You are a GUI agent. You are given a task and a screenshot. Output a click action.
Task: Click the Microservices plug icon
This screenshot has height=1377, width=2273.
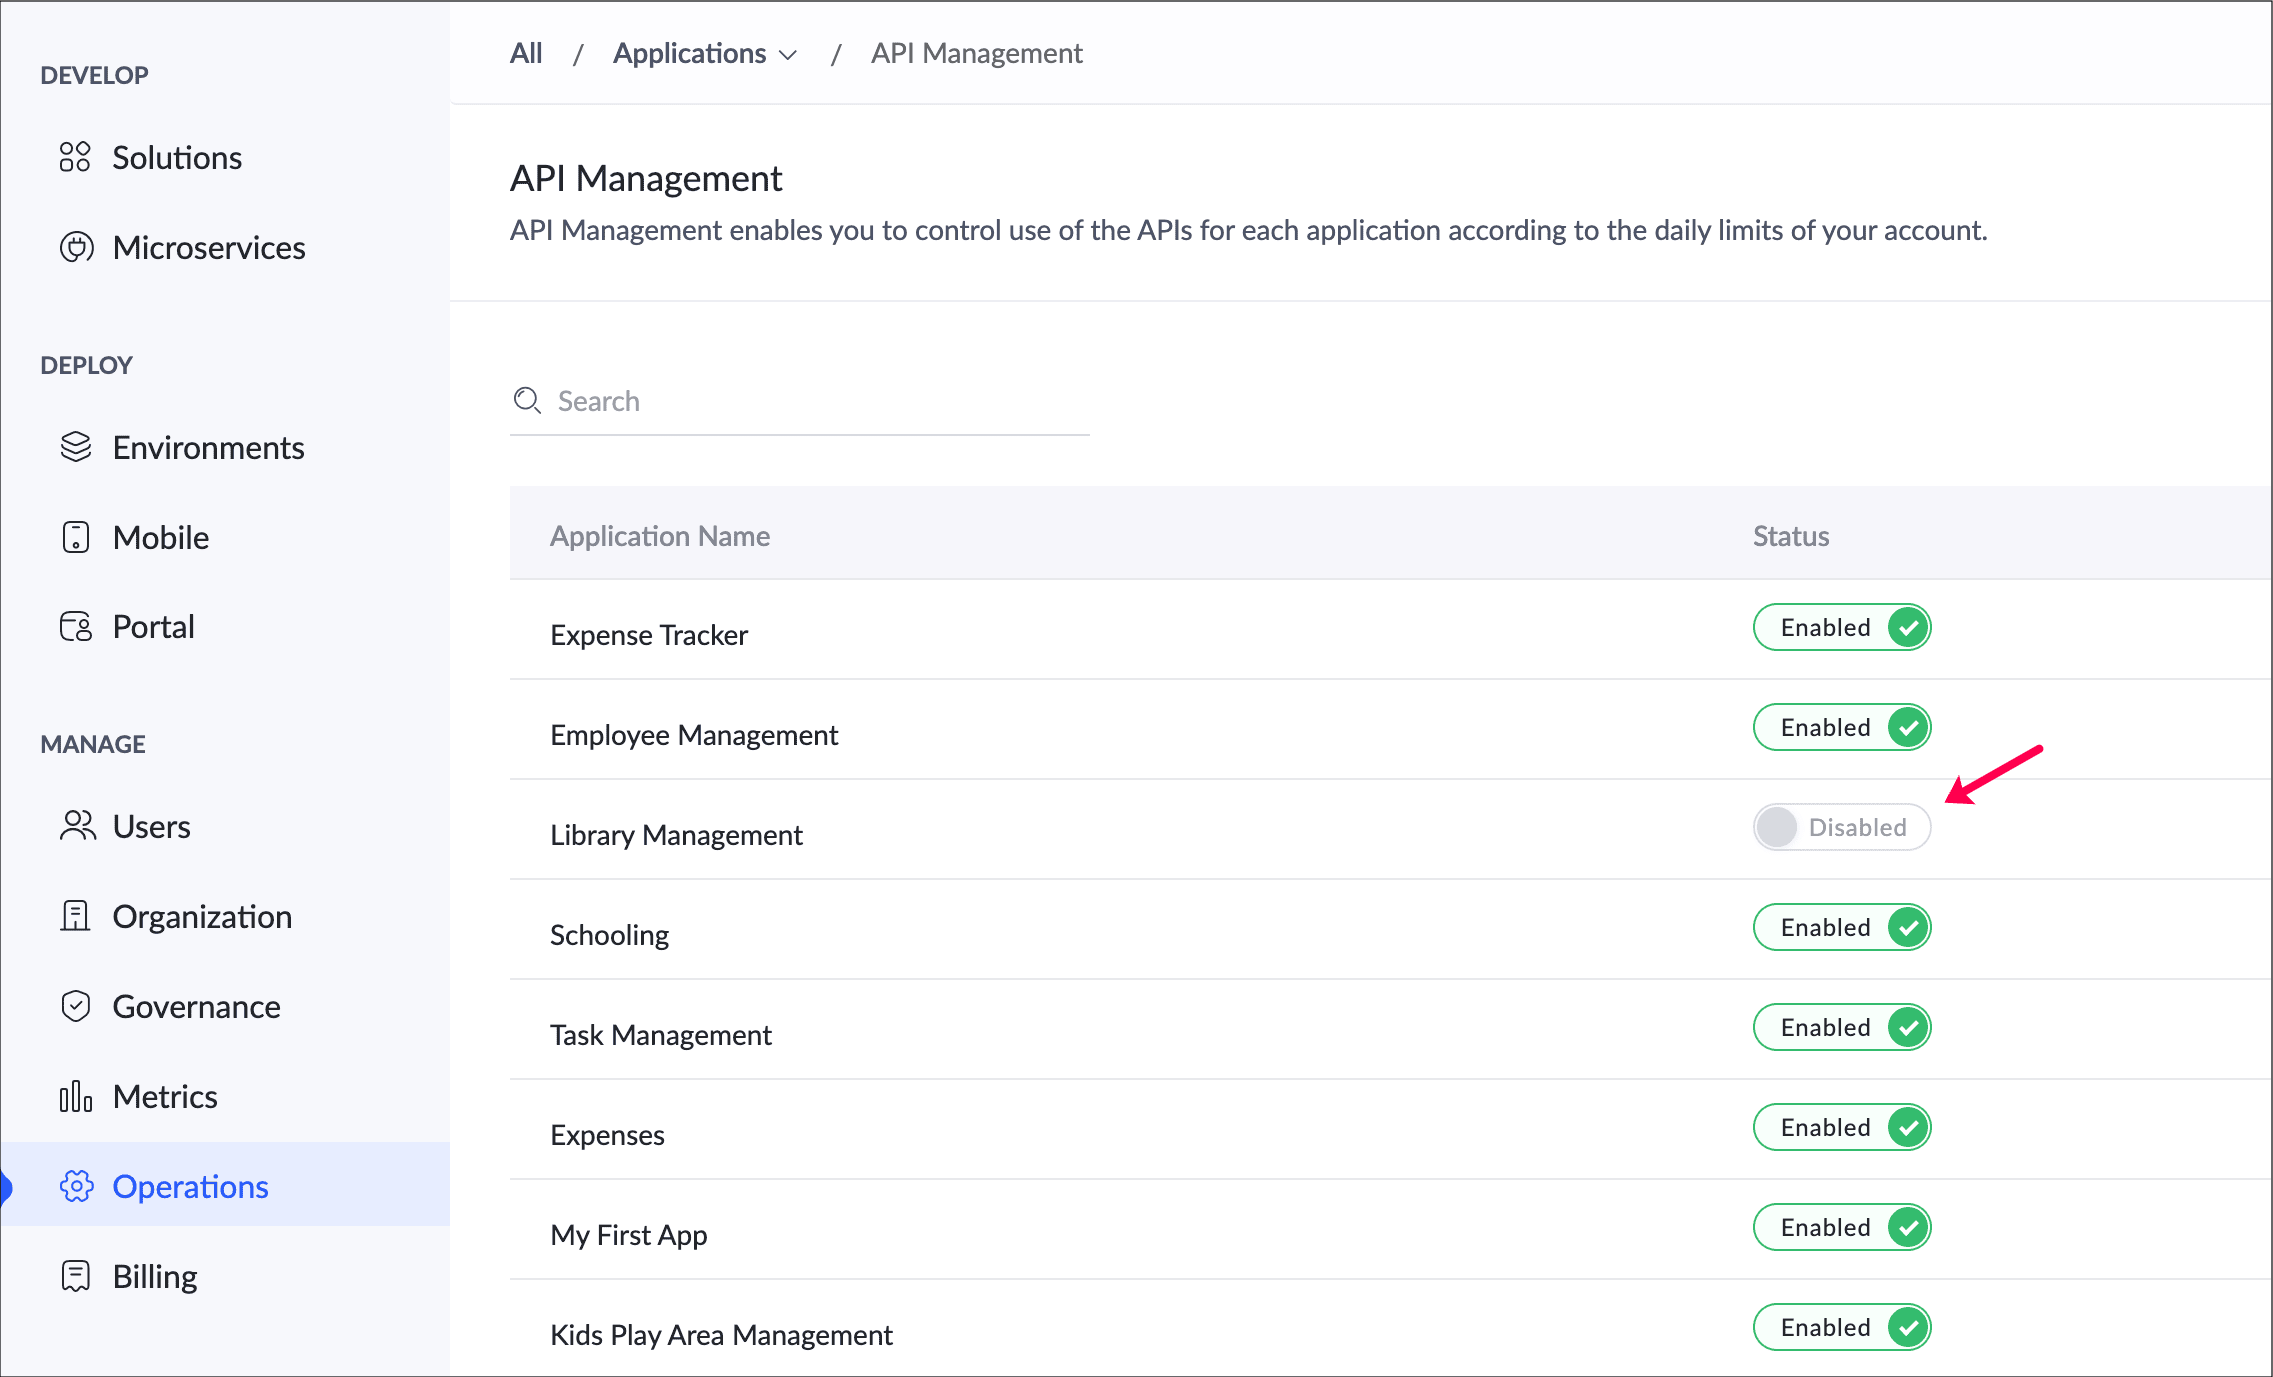click(76, 247)
